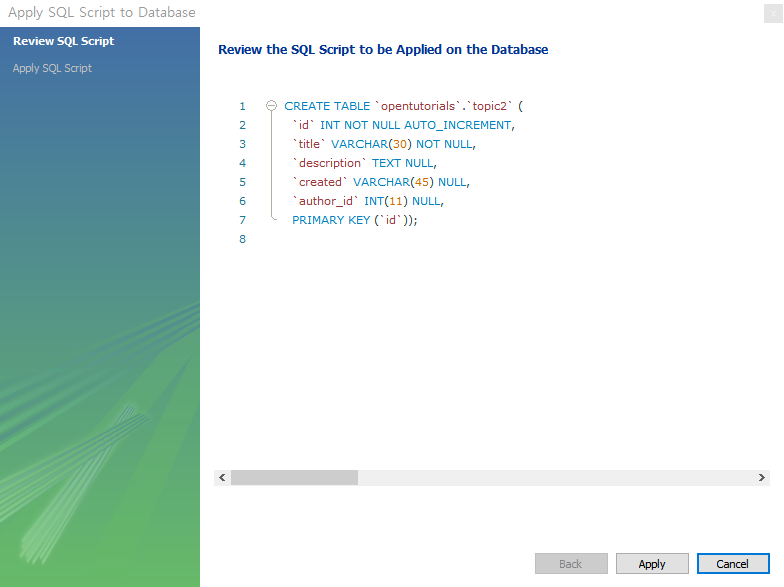Click the `created` column name

point(320,182)
